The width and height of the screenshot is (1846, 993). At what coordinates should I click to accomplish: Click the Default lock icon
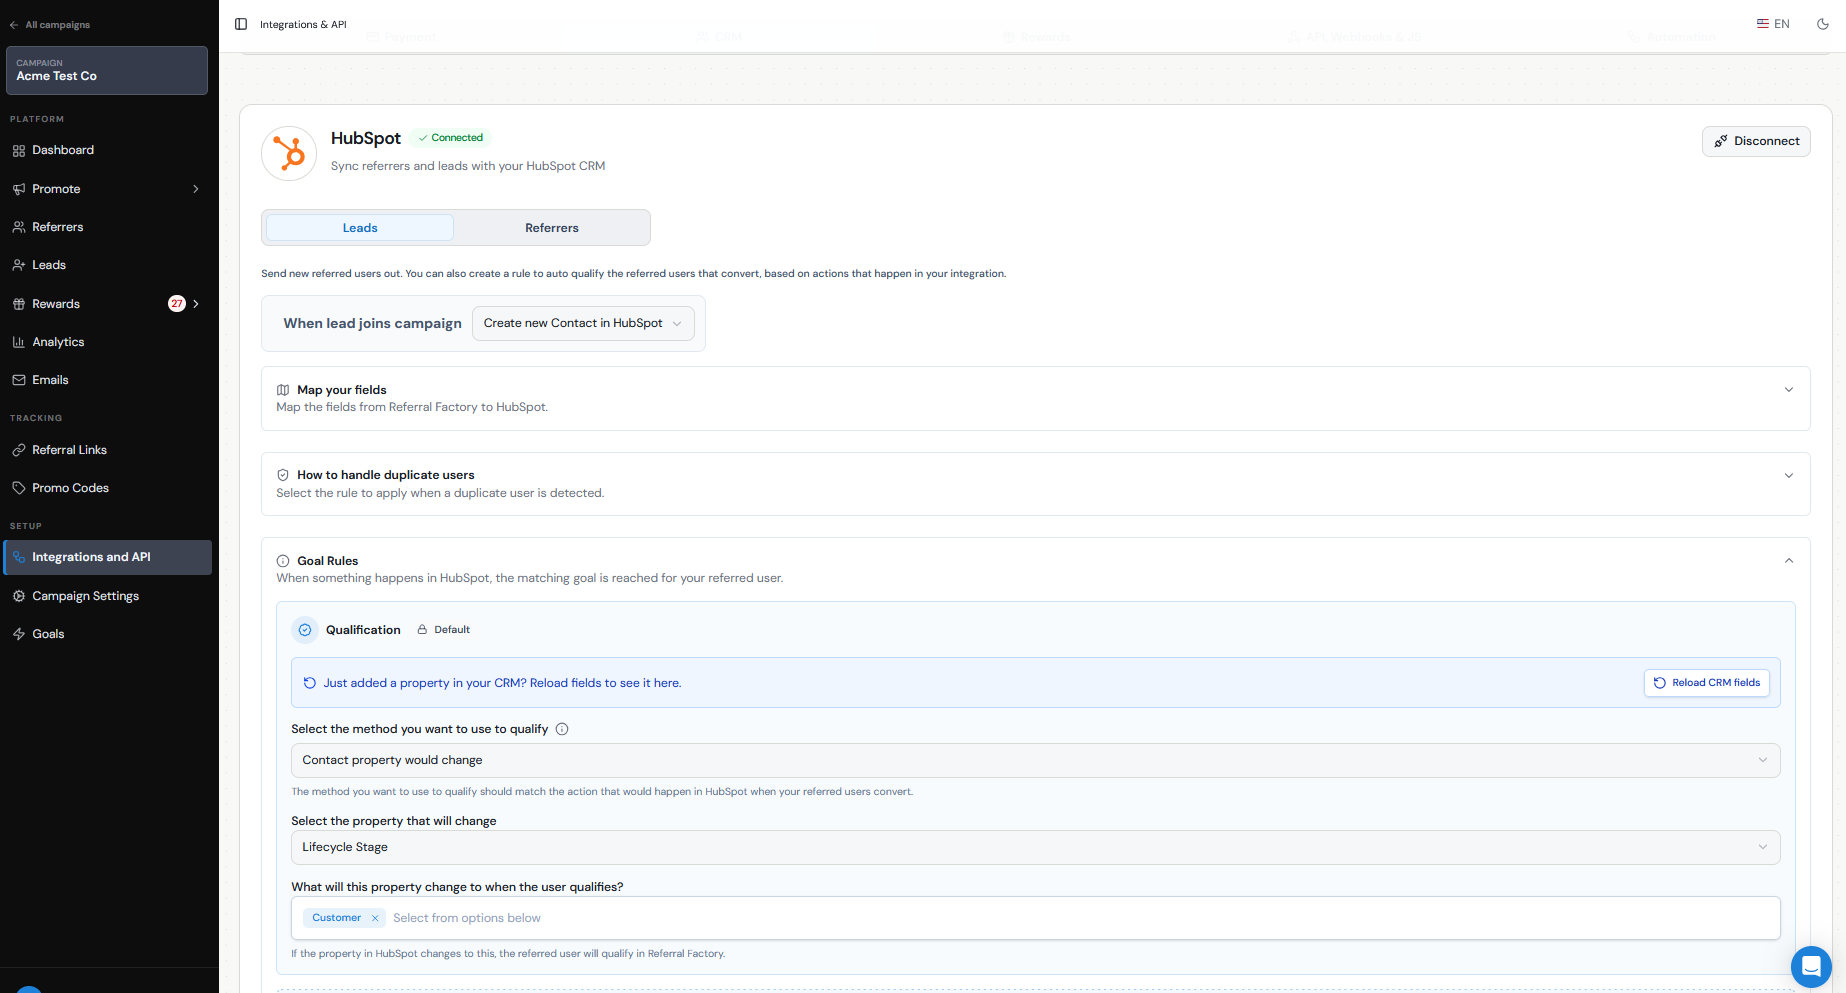tap(422, 630)
